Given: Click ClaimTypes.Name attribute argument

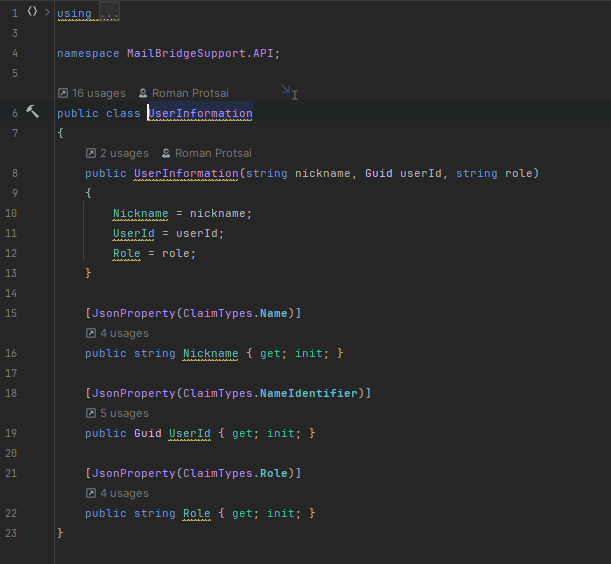Looking at the screenshot, I should (235, 313).
